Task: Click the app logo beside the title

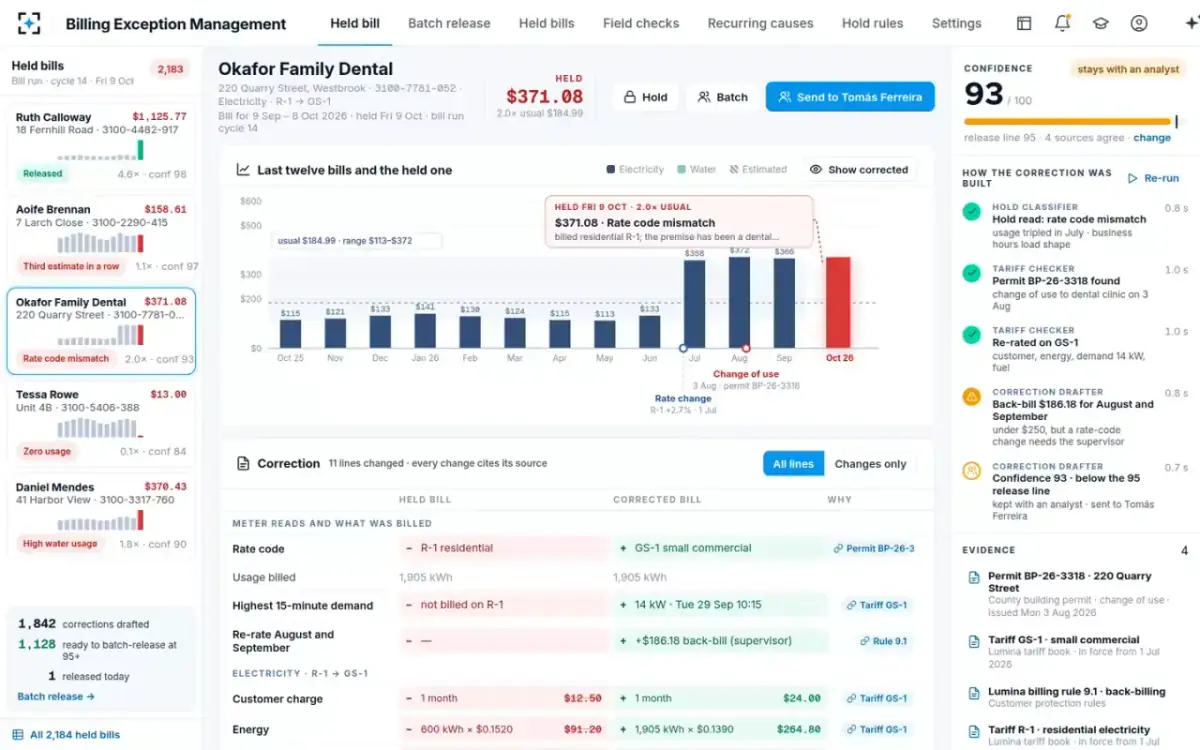Action: pyautogui.click(x=29, y=23)
